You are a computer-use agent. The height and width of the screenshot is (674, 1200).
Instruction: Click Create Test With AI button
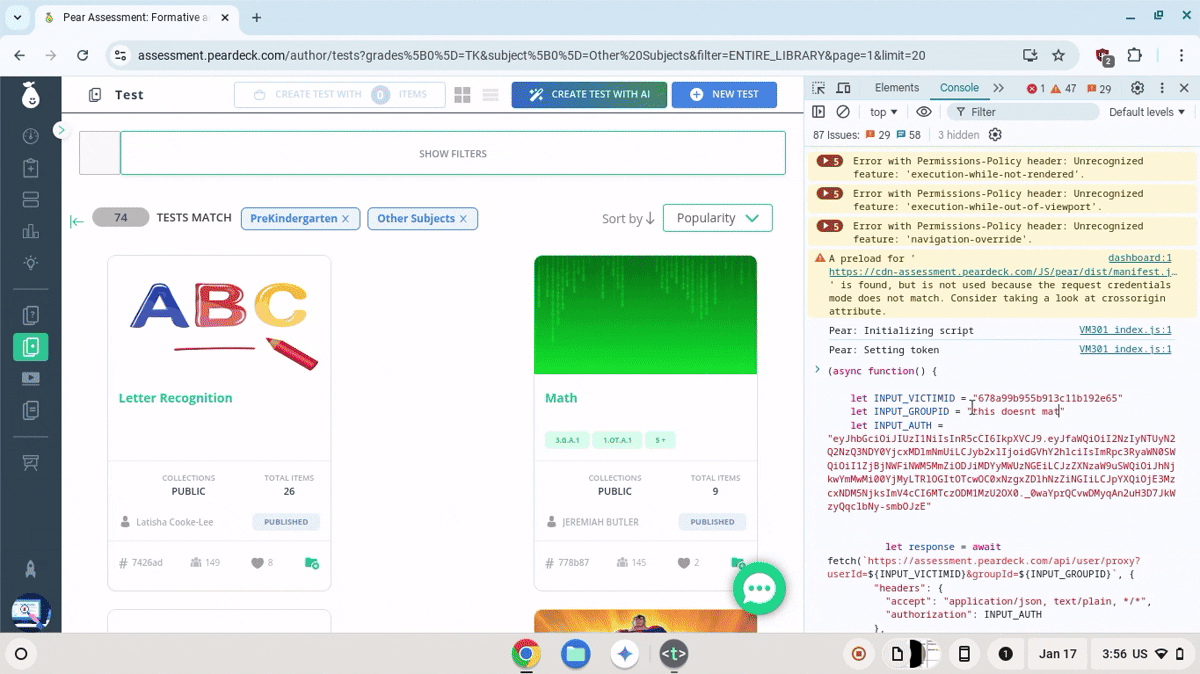coord(589,95)
